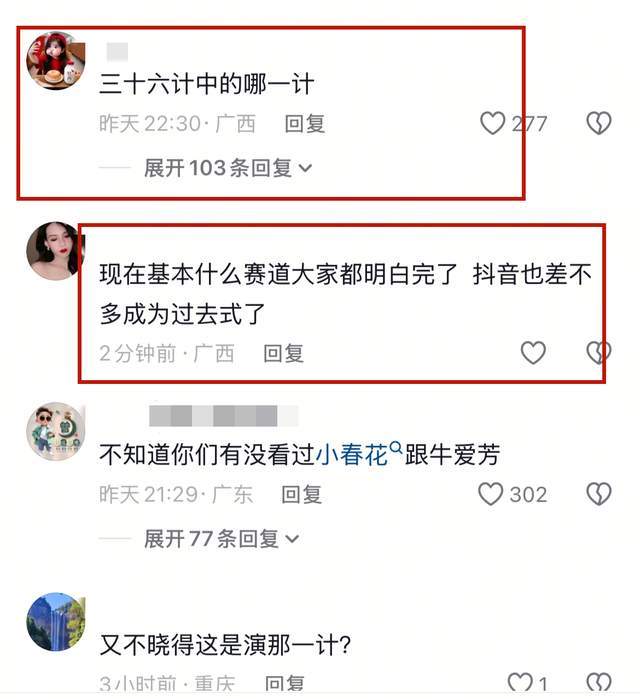Reply to the 昨天 22:30 广西 comment

coord(305,123)
